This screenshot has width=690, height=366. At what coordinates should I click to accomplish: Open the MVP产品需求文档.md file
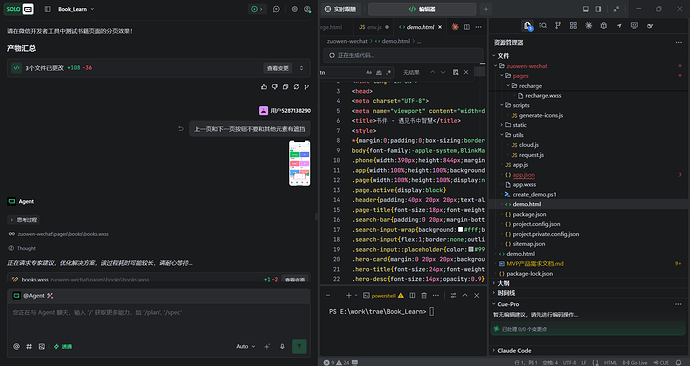(534, 264)
